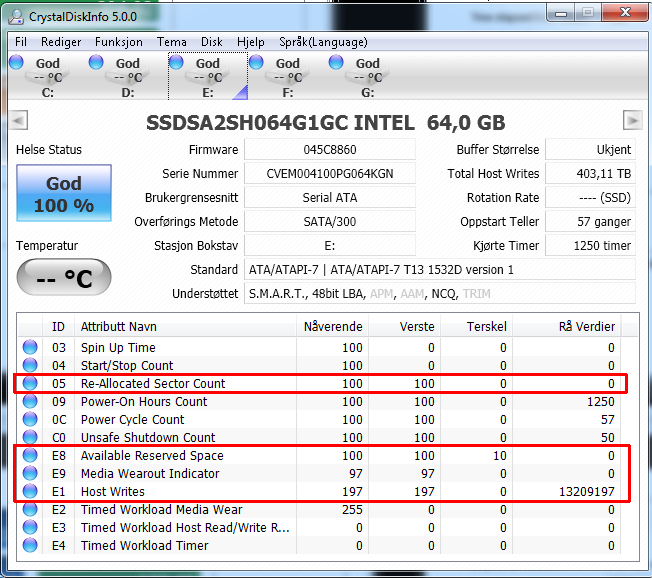Click the Kjørte Timer 1250 timer field
The width and height of the screenshot is (652, 578).
[590, 246]
